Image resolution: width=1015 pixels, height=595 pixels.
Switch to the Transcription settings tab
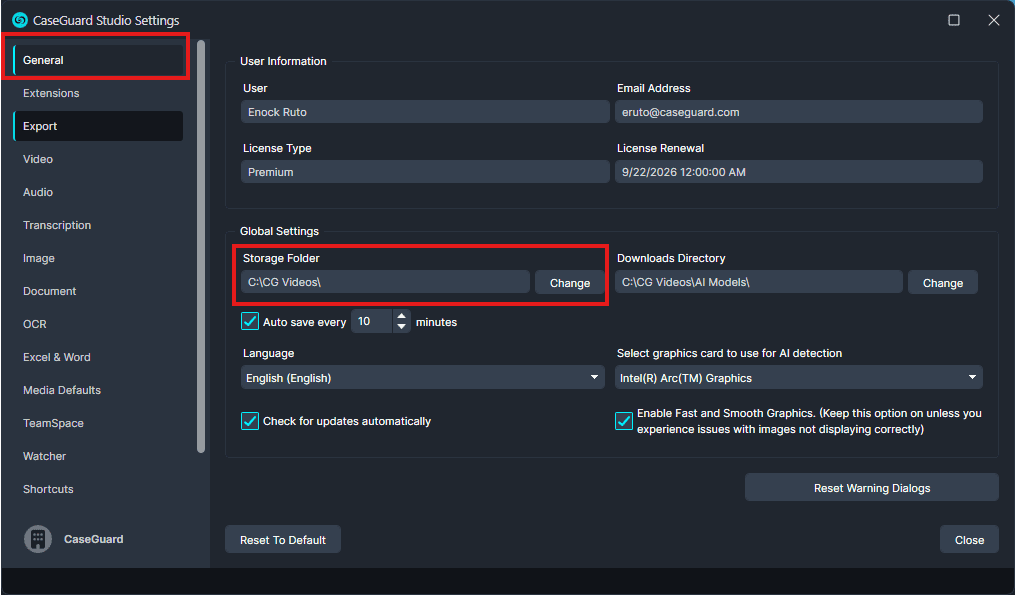coord(57,225)
